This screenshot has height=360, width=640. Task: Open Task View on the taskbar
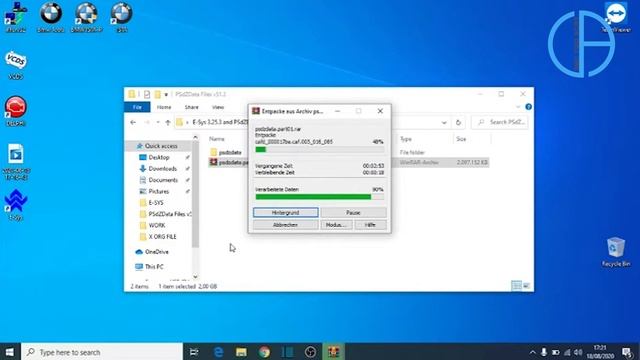pos(194,352)
